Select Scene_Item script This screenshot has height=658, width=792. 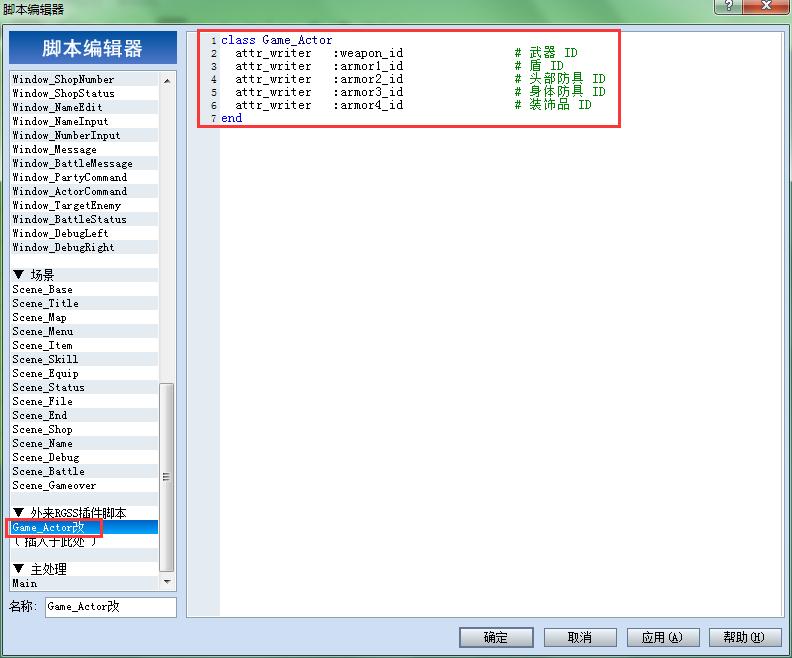[84, 345]
